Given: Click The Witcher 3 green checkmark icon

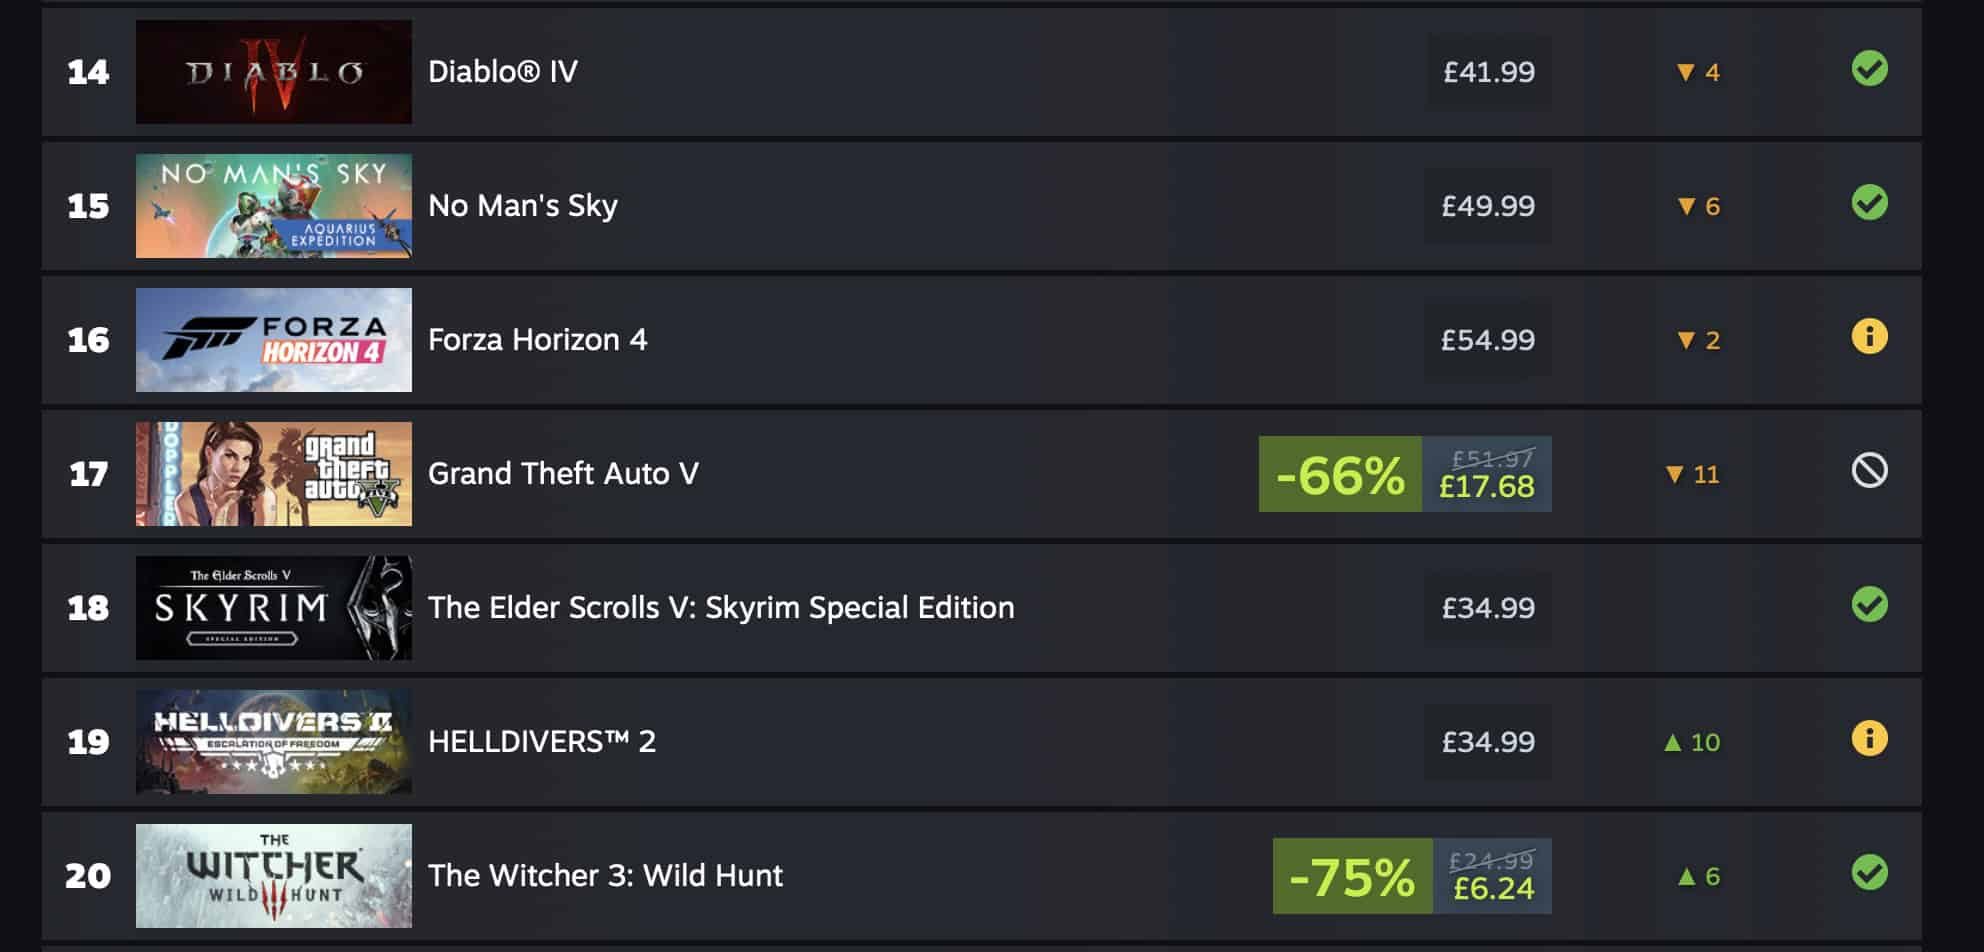Looking at the screenshot, I should point(1869,874).
